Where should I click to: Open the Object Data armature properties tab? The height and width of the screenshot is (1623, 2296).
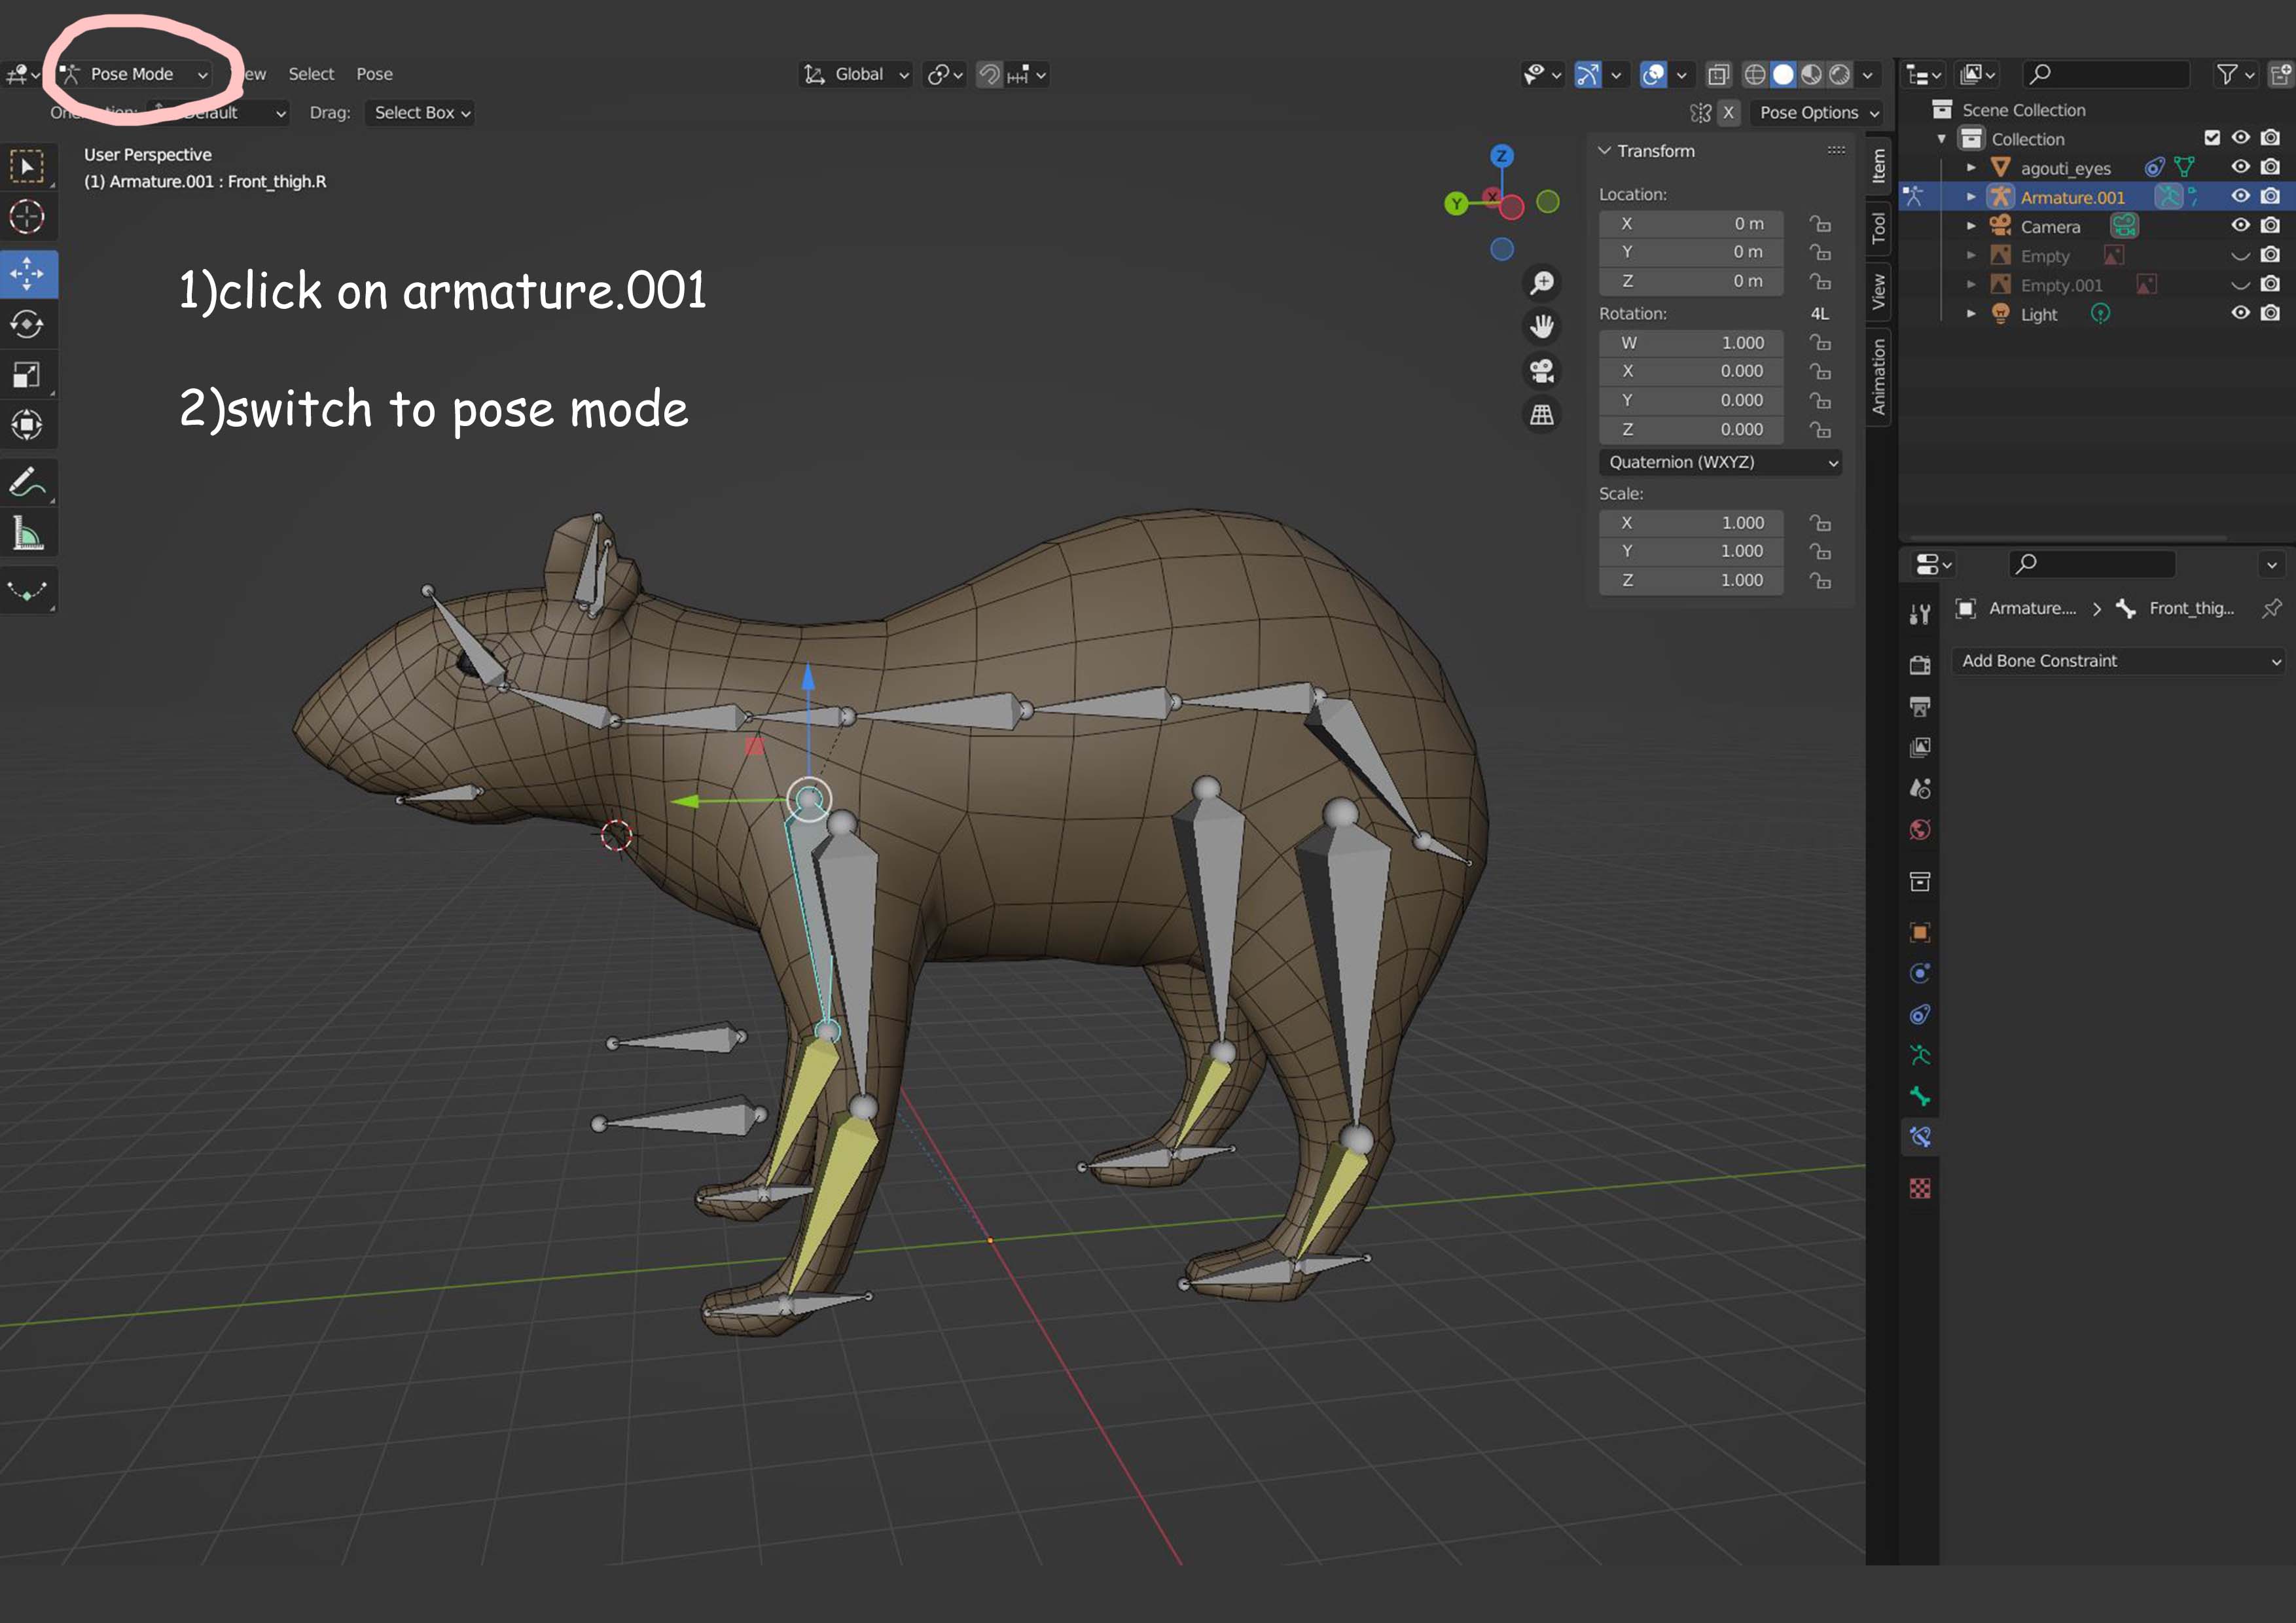point(1919,1055)
